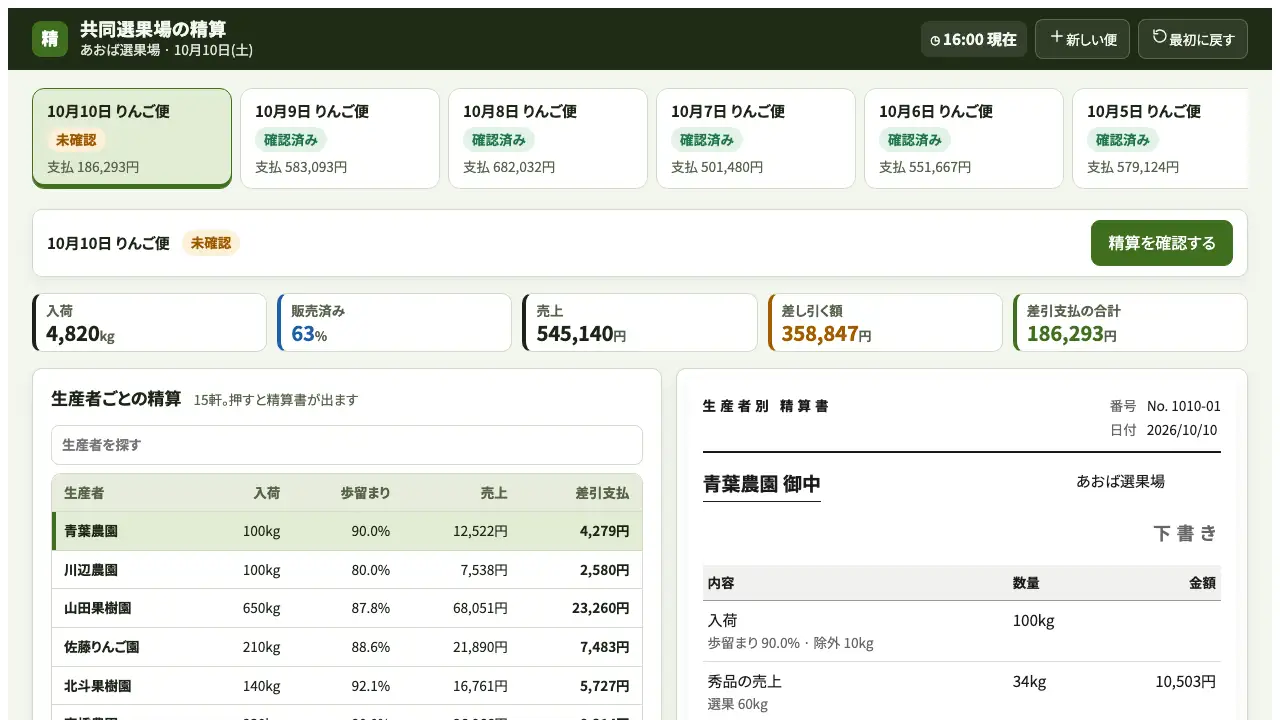The height and width of the screenshot is (720, 1280).
Task: Open the 10月5日 りんご便 card
Action: (x=1160, y=138)
